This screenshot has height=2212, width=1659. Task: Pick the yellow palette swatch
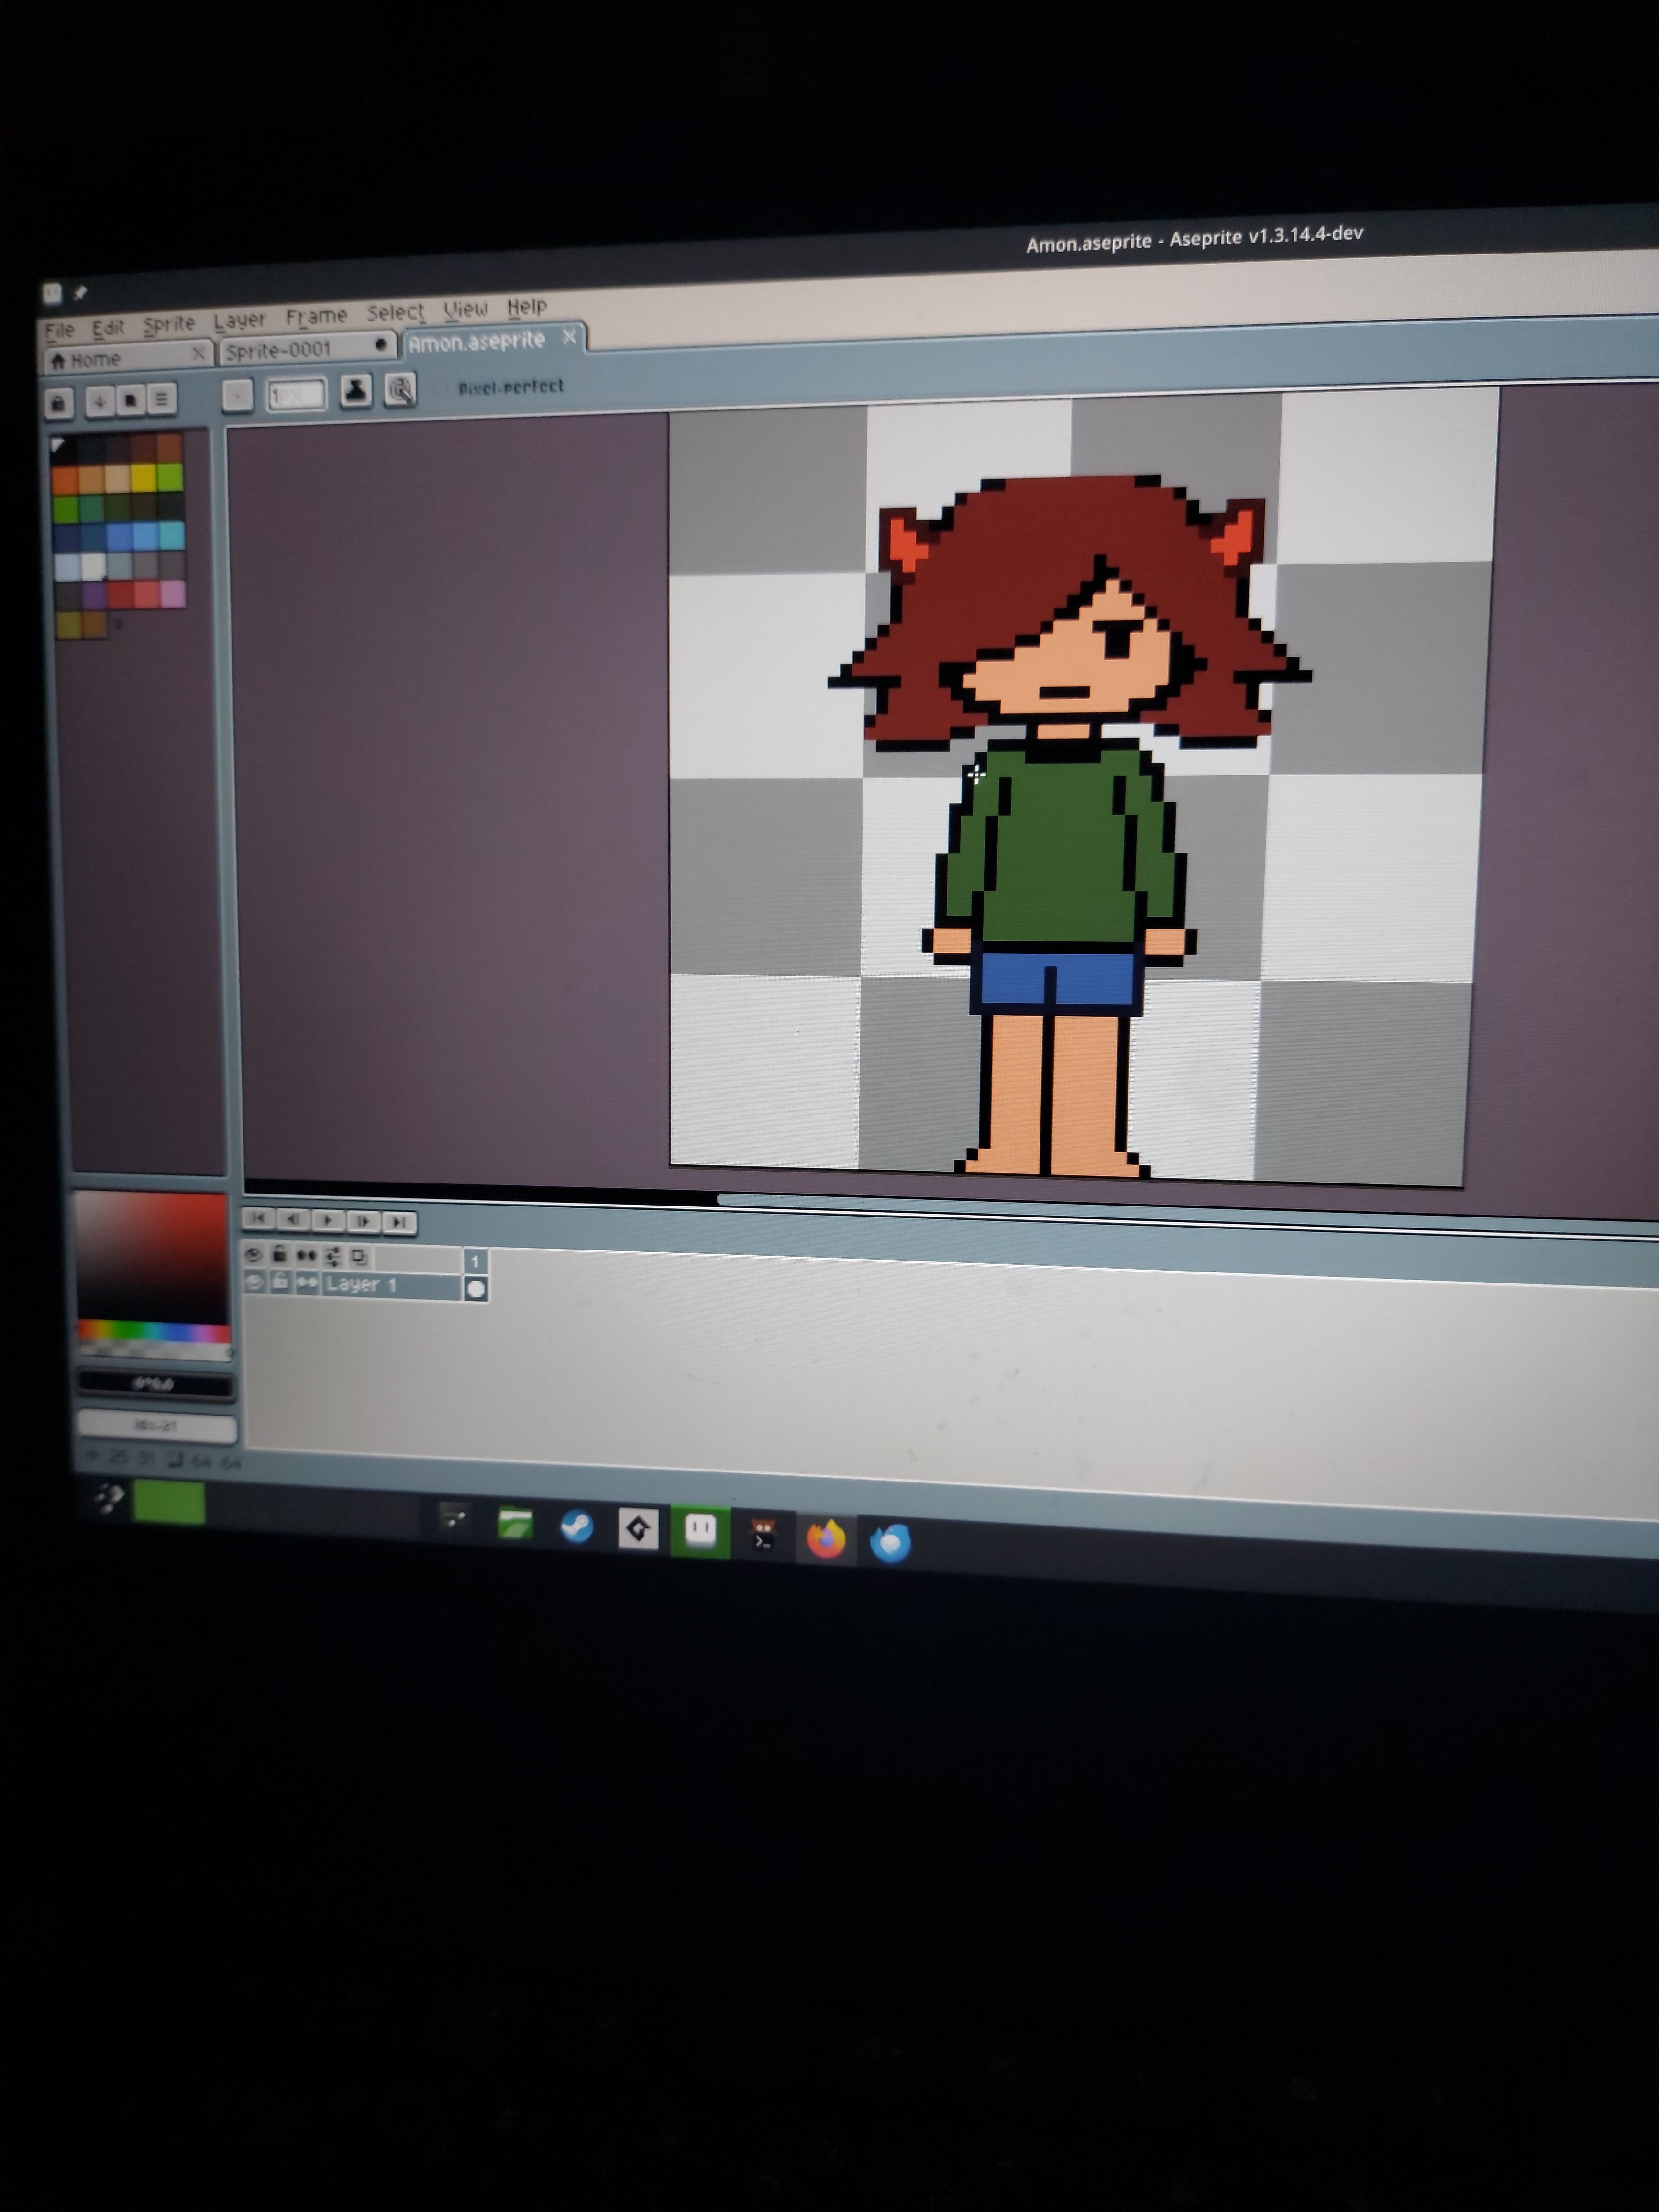click(x=143, y=477)
